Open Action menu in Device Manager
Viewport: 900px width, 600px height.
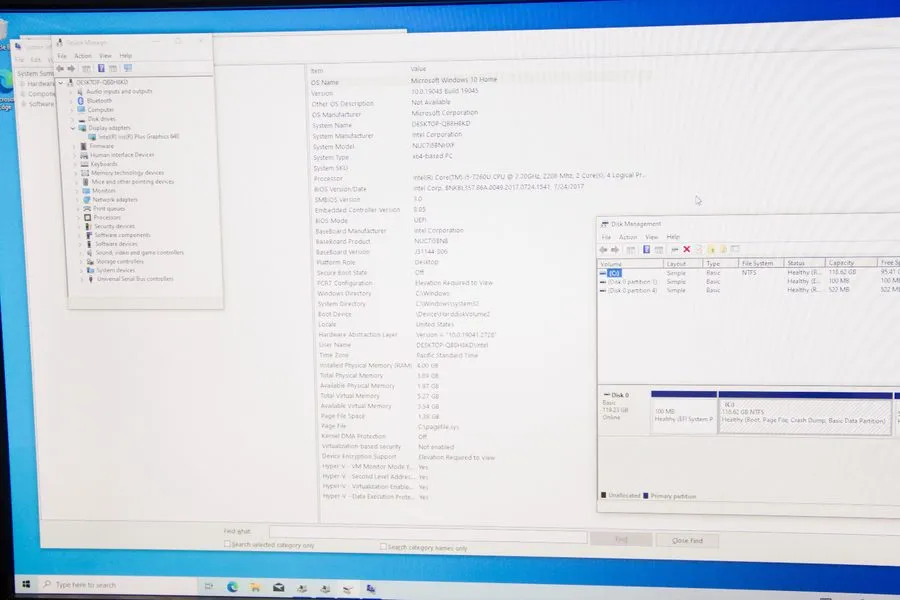click(83, 56)
